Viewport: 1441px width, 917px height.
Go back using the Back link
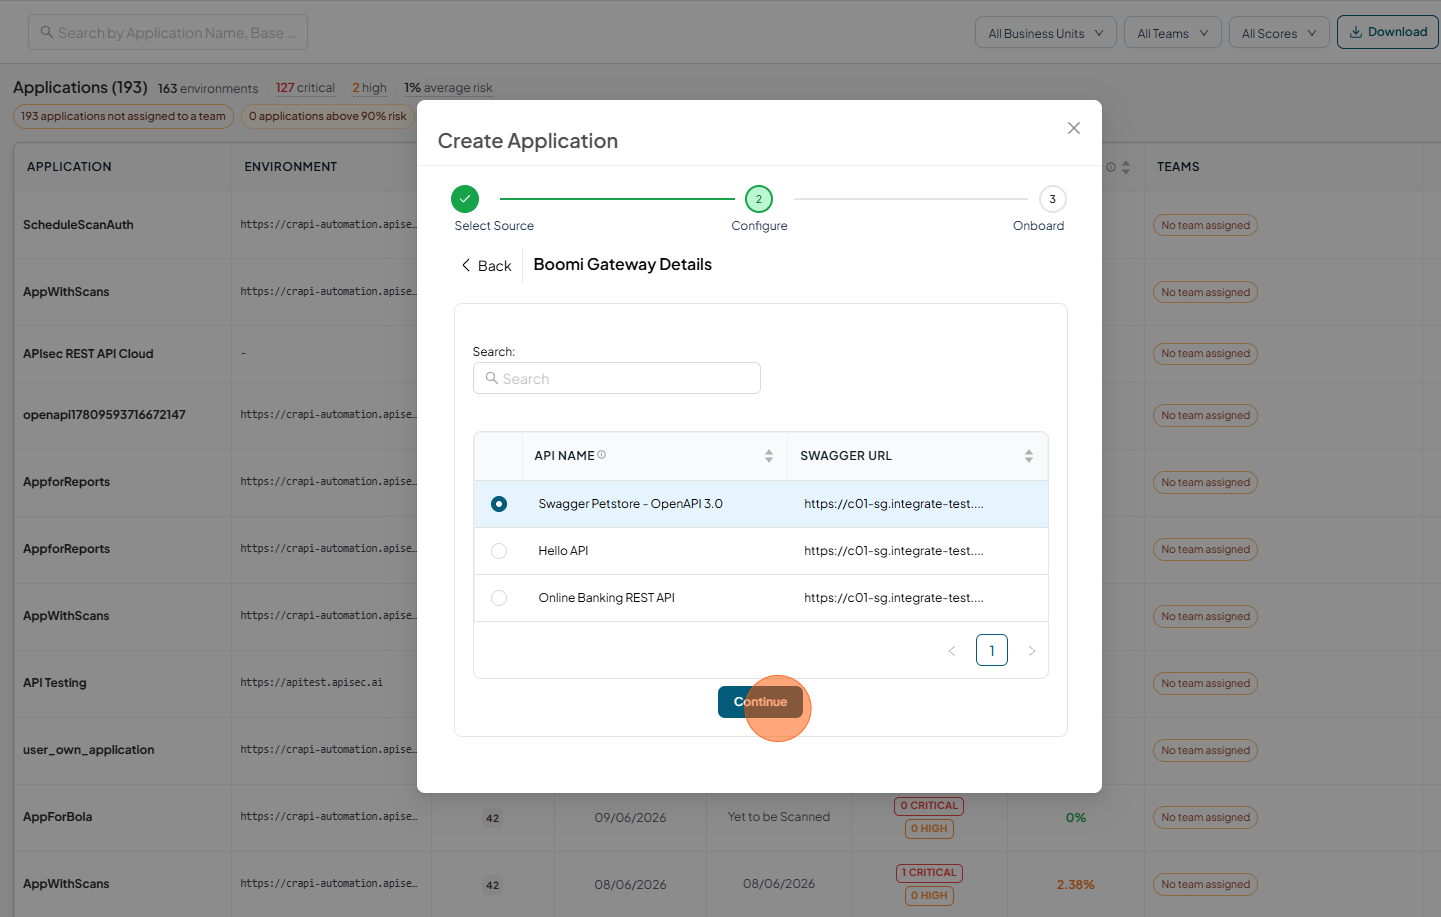click(x=487, y=265)
